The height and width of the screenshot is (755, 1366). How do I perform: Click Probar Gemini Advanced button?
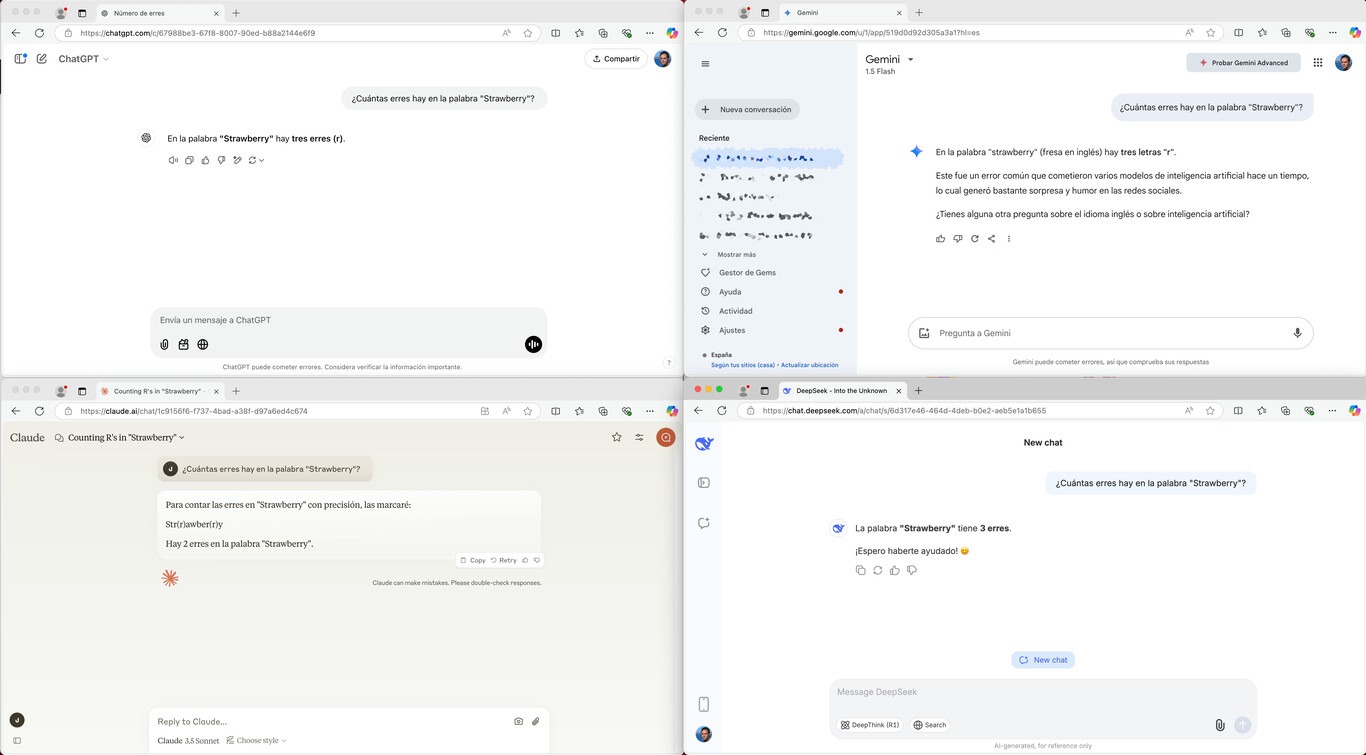point(1243,62)
